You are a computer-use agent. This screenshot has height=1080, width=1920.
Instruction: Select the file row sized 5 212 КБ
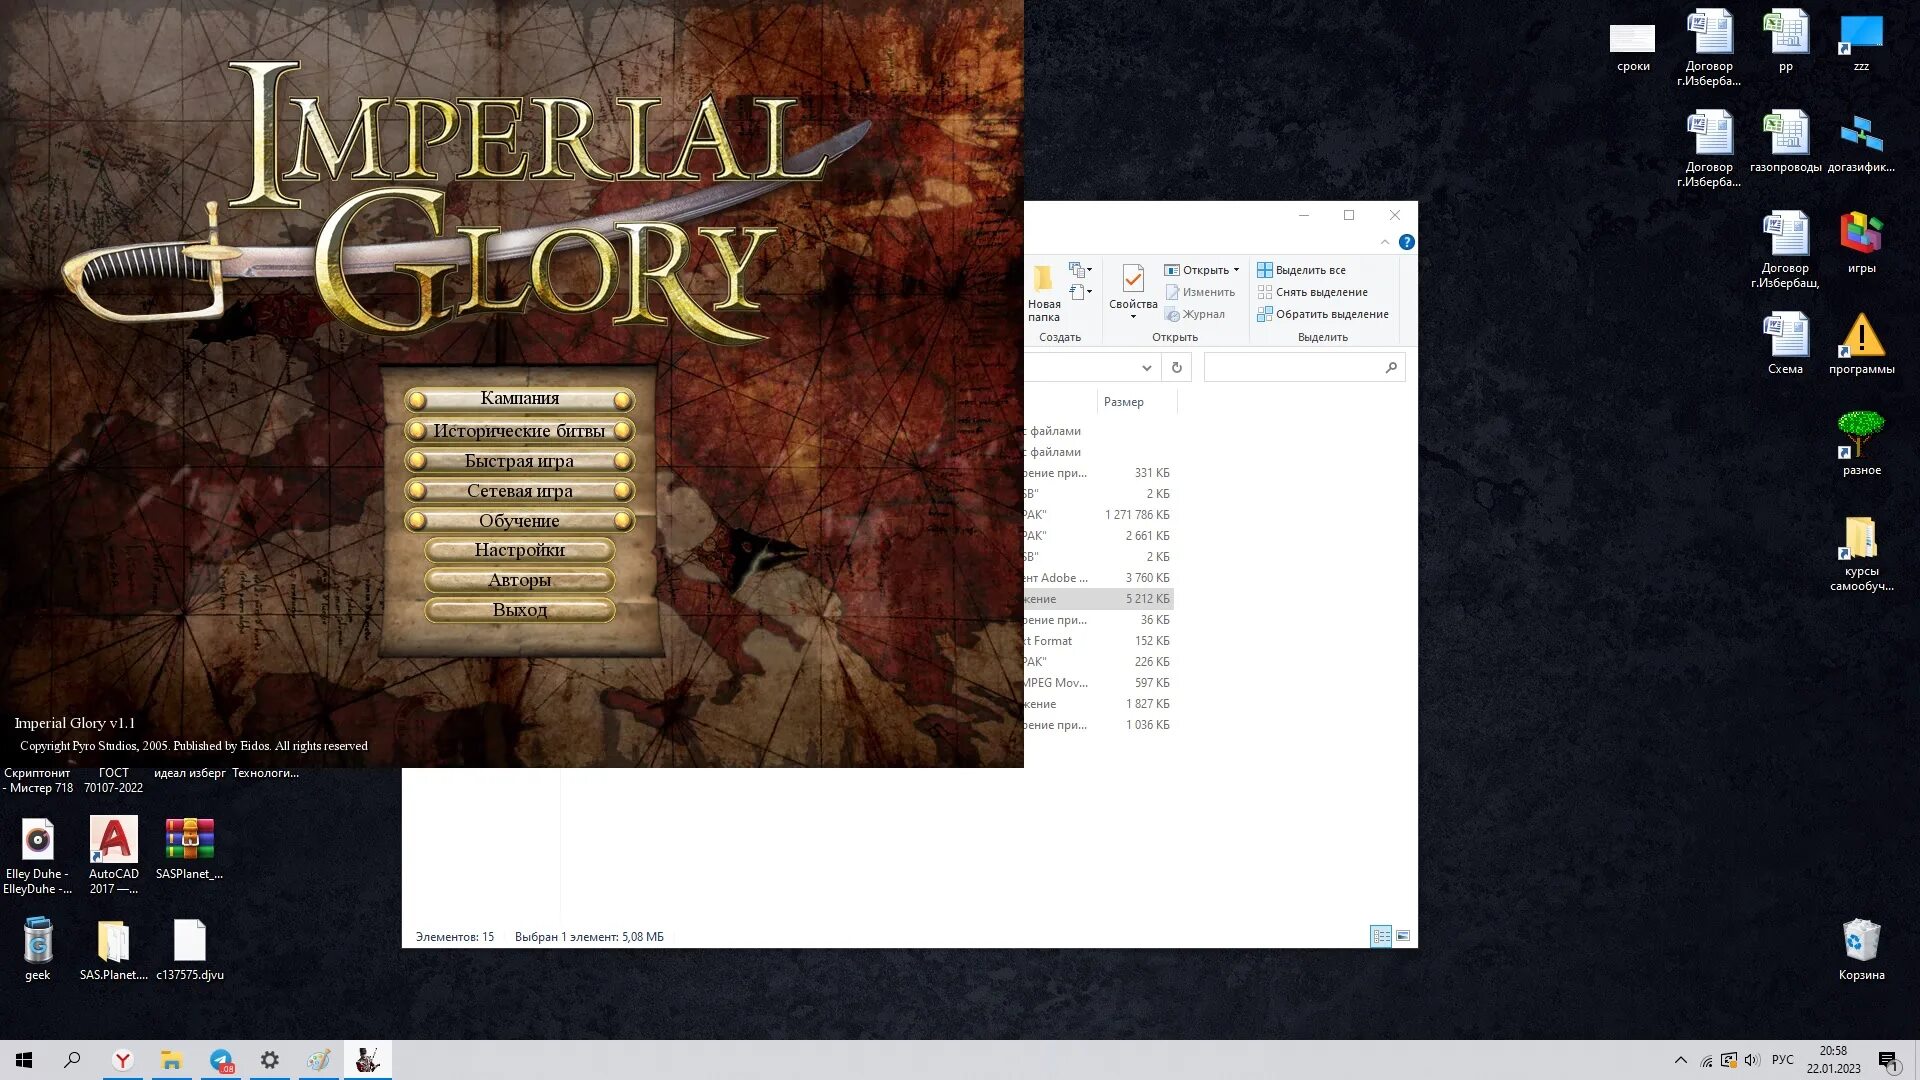click(x=1099, y=599)
